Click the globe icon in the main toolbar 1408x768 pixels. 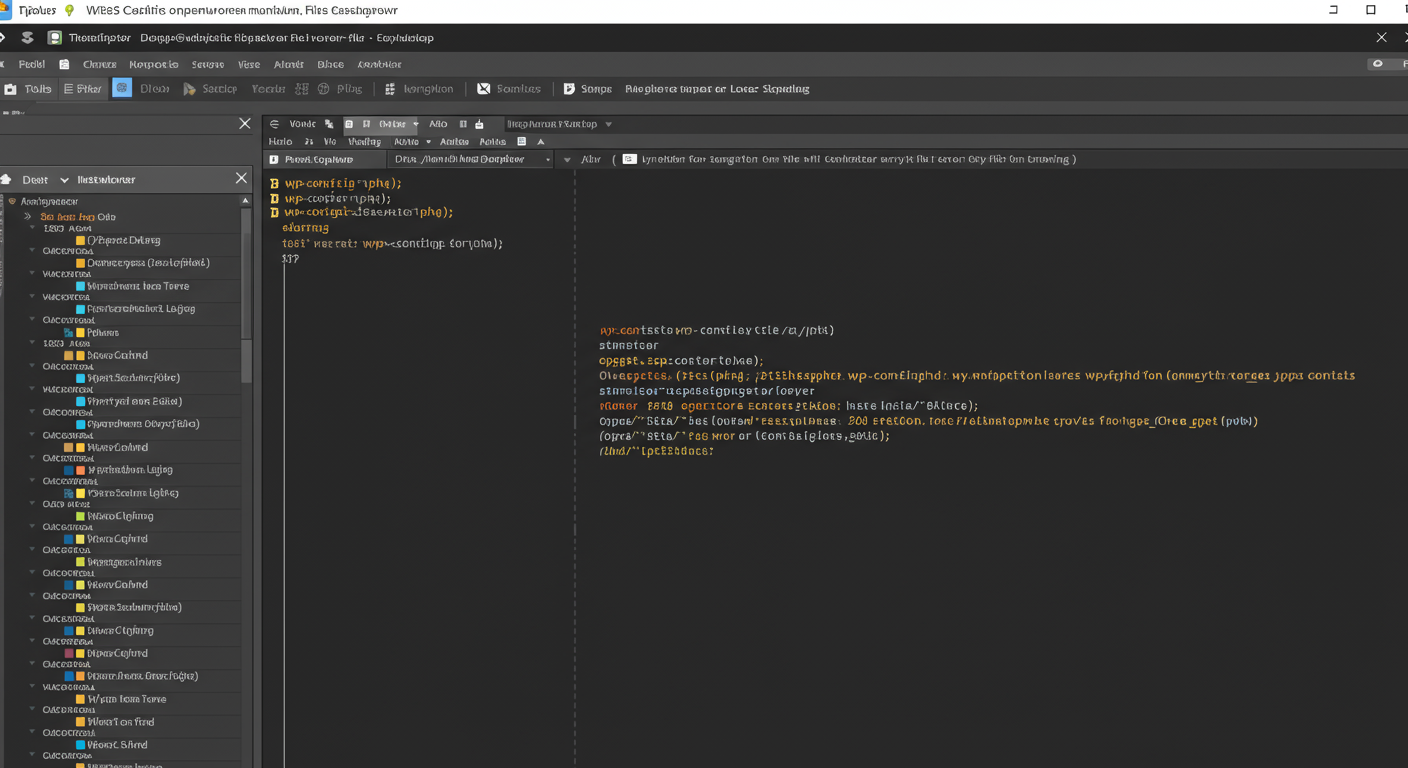(x=324, y=89)
